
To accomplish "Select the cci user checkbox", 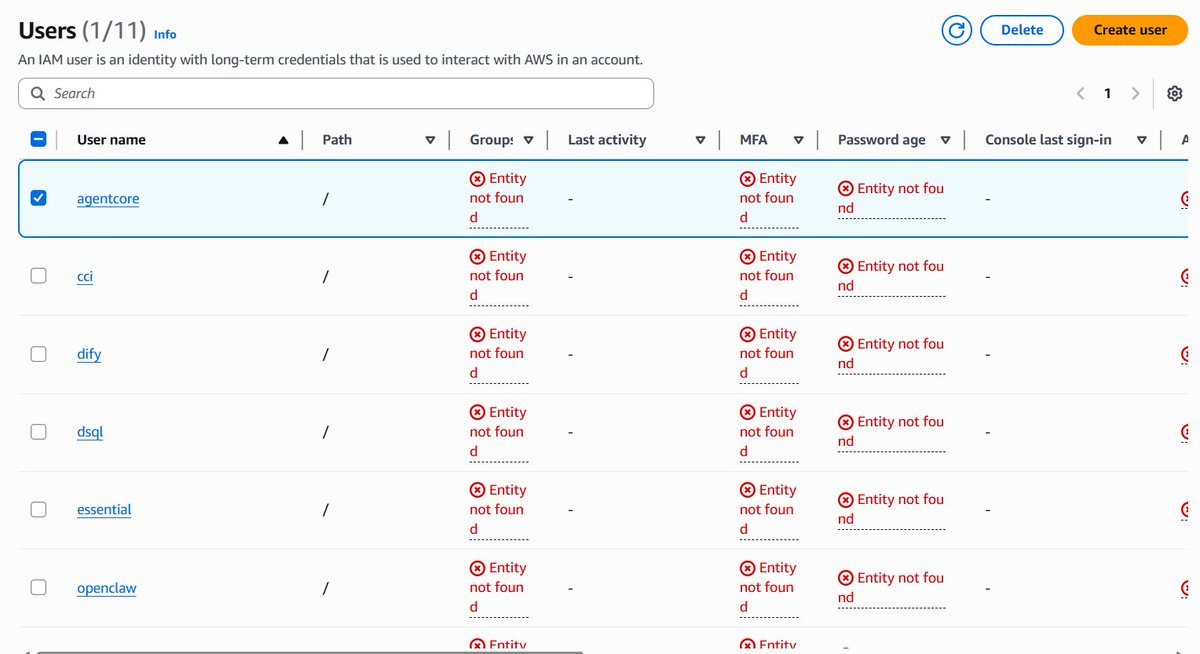I will [38, 276].
